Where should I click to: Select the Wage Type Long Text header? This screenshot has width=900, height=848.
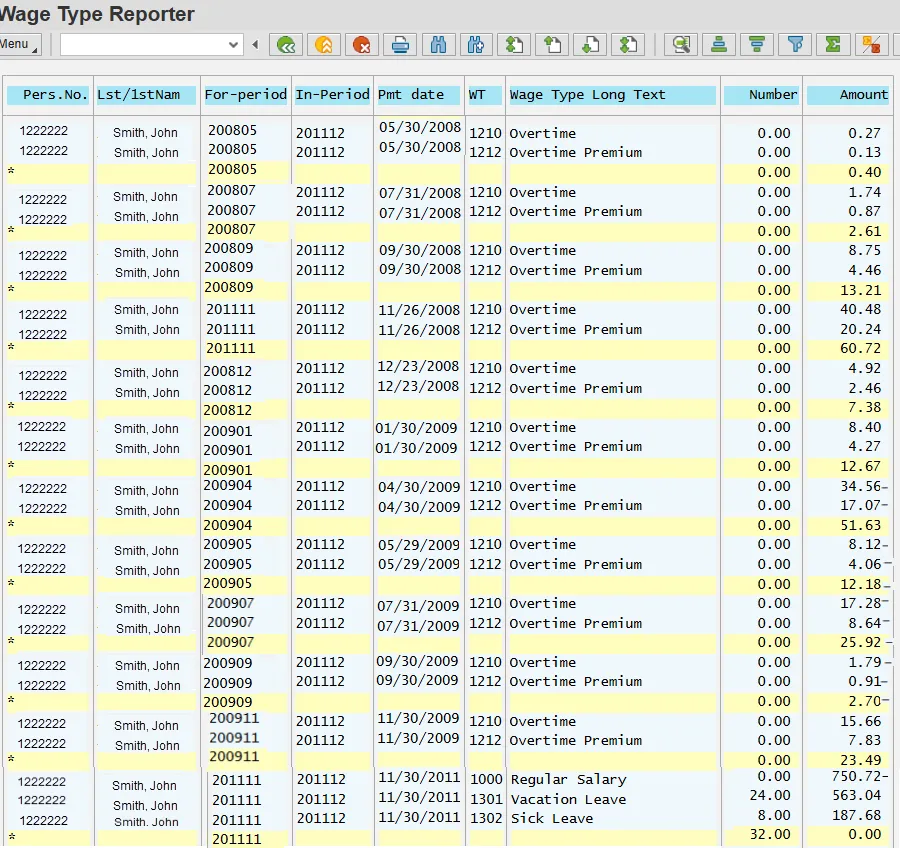pyautogui.click(x=611, y=95)
